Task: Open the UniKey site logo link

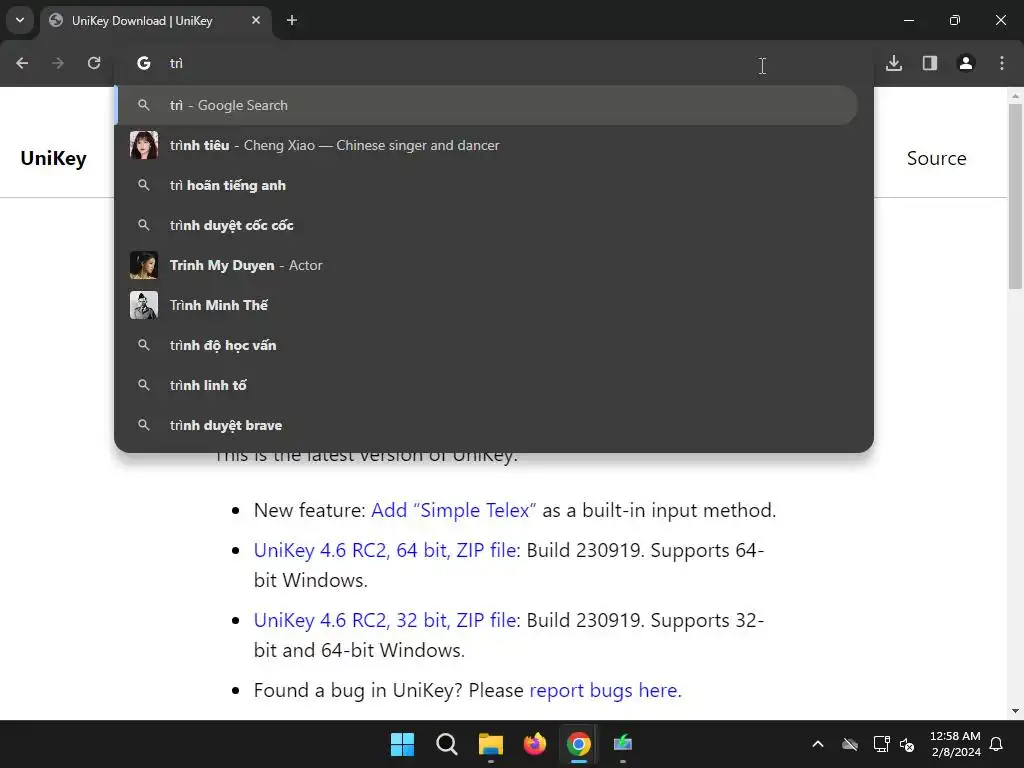Action: [54, 159]
